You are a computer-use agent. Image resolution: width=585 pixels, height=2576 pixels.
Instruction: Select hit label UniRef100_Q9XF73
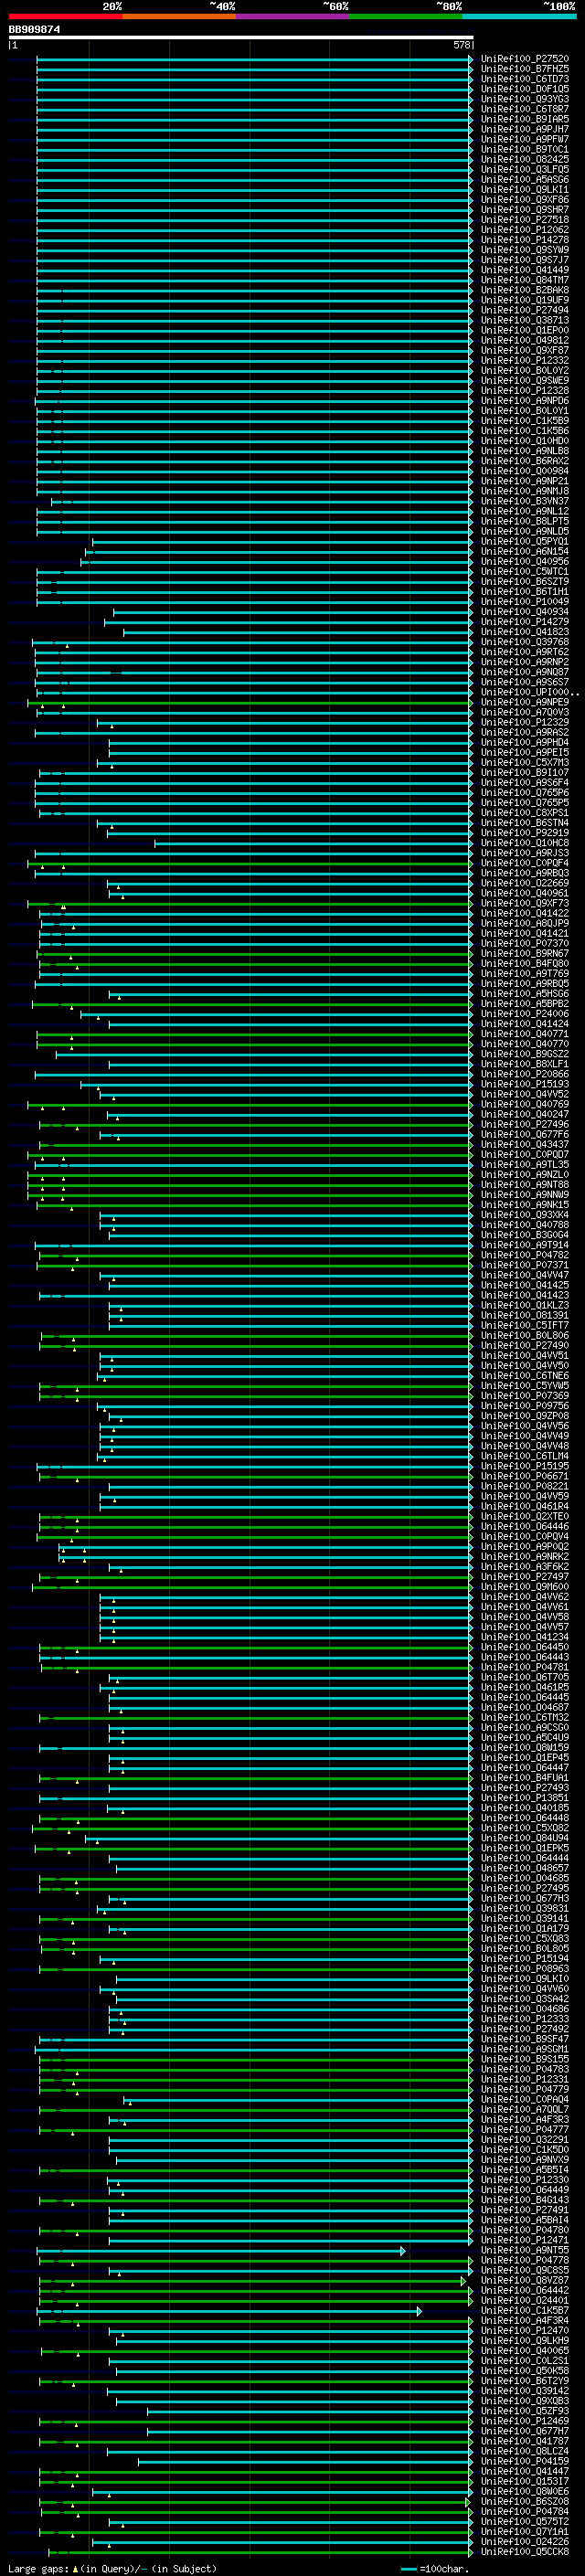[524, 903]
